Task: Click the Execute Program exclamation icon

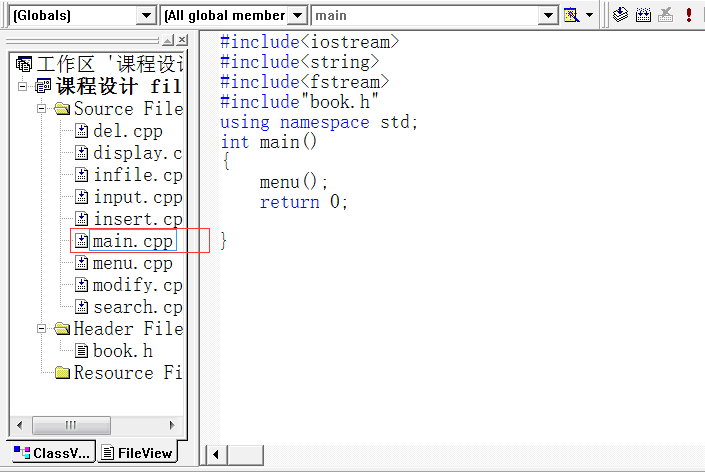Action: [688, 15]
